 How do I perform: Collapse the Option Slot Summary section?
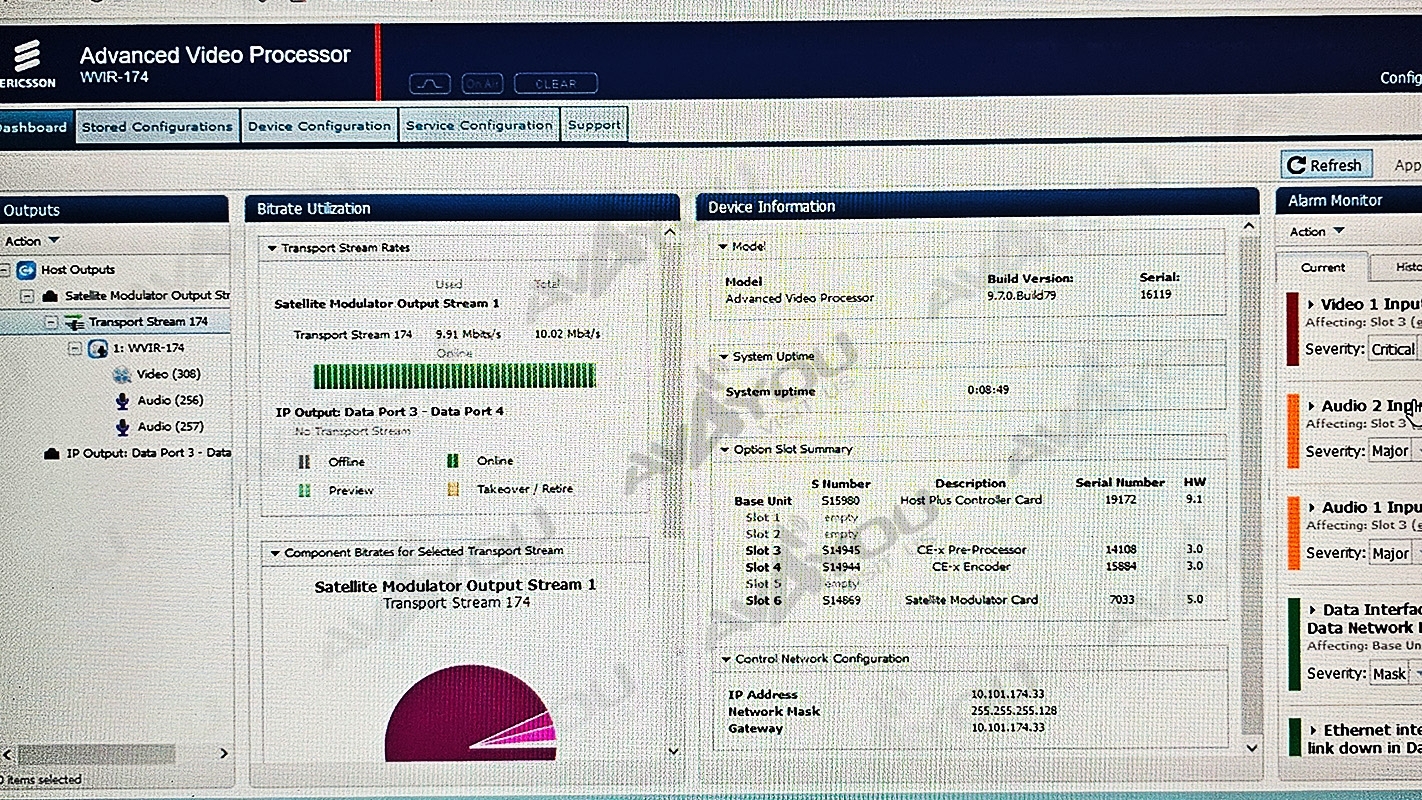pos(724,450)
